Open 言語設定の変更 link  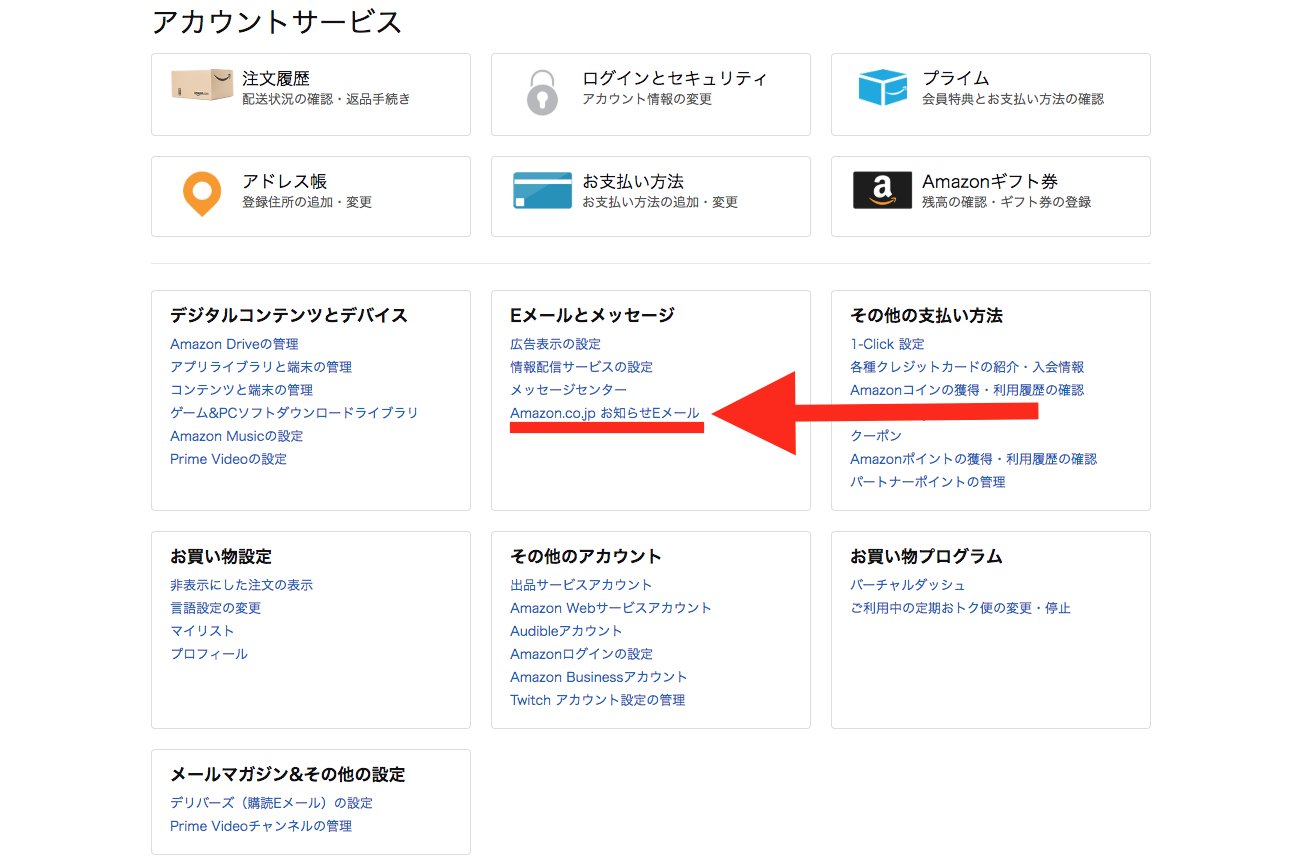pyautogui.click(x=215, y=608)
